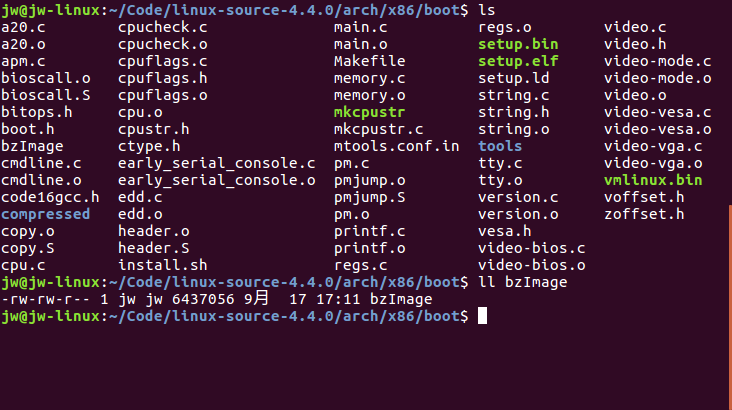Select the early_serial_console.c file name
This screenshot has width=732, height=410.
point(216,163)
